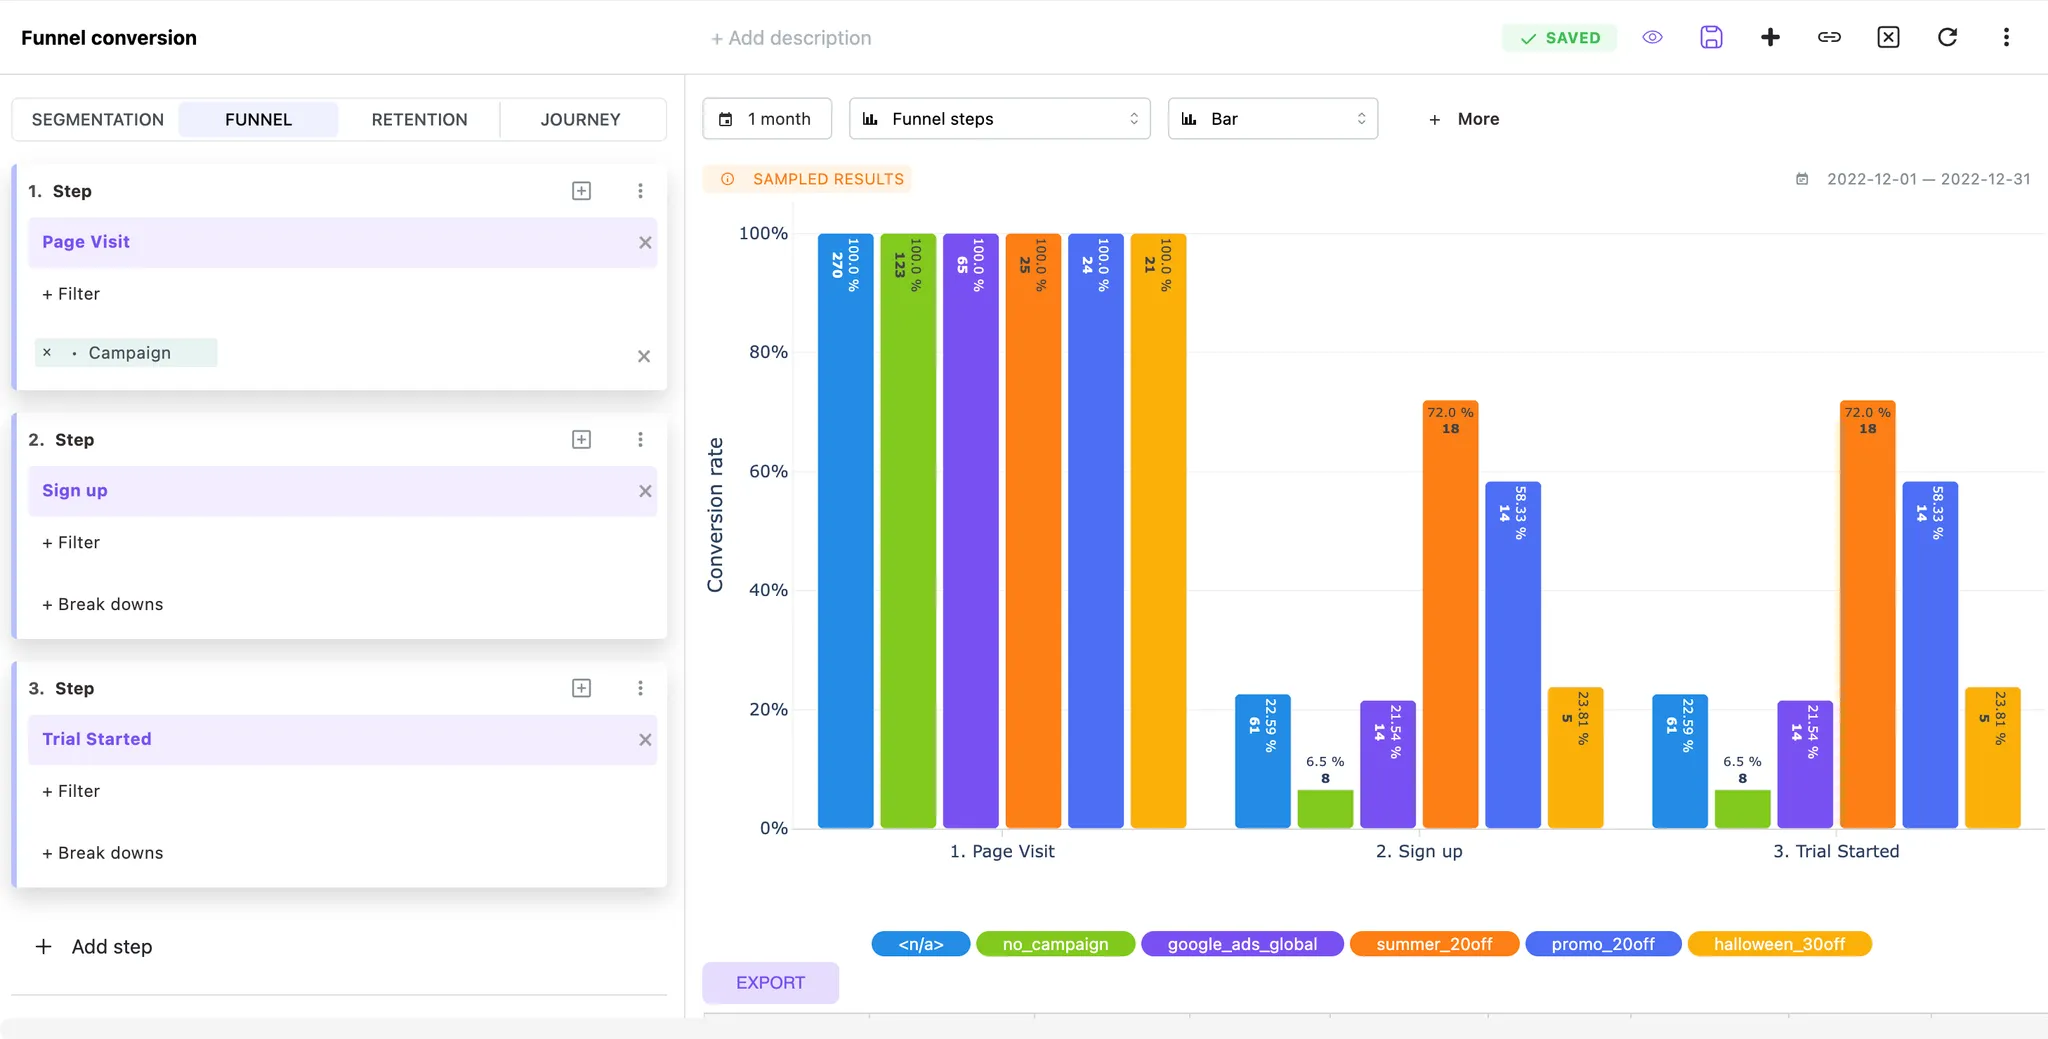The width and height of the screenshot is (2048, 1039).
Task: Click the plus icon in top toolbar
Action: coord(1770,38)
